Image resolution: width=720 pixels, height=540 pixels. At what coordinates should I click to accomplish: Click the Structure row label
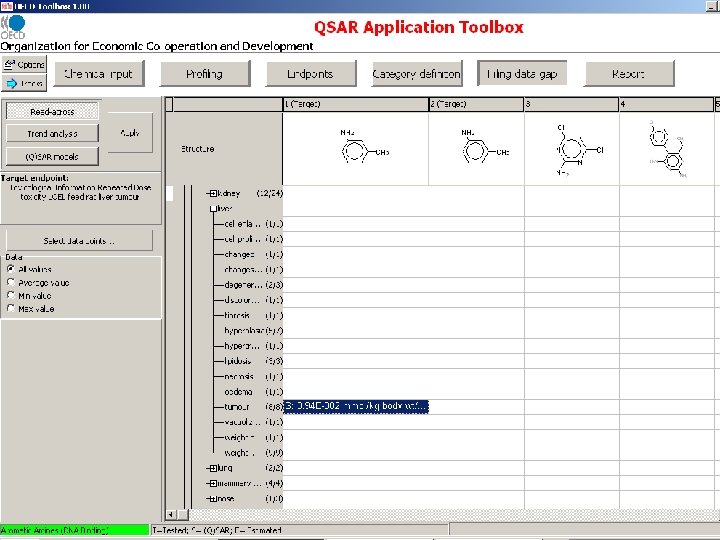(197, 149)
